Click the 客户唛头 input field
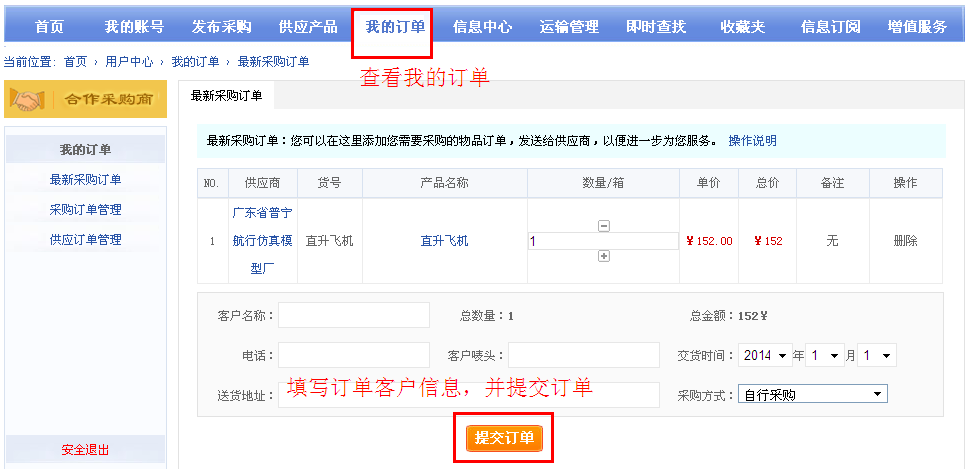966x469 pixels. (x=583, y=355)
